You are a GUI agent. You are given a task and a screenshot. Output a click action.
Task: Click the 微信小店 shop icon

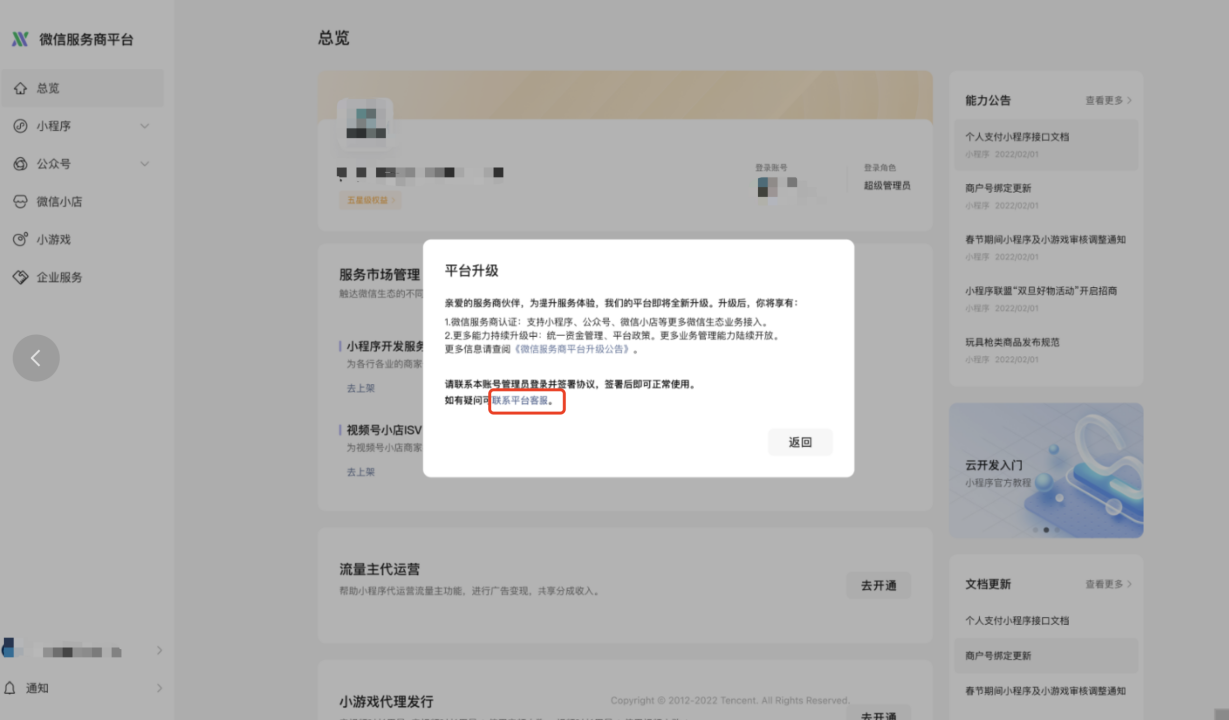[20, 202]
